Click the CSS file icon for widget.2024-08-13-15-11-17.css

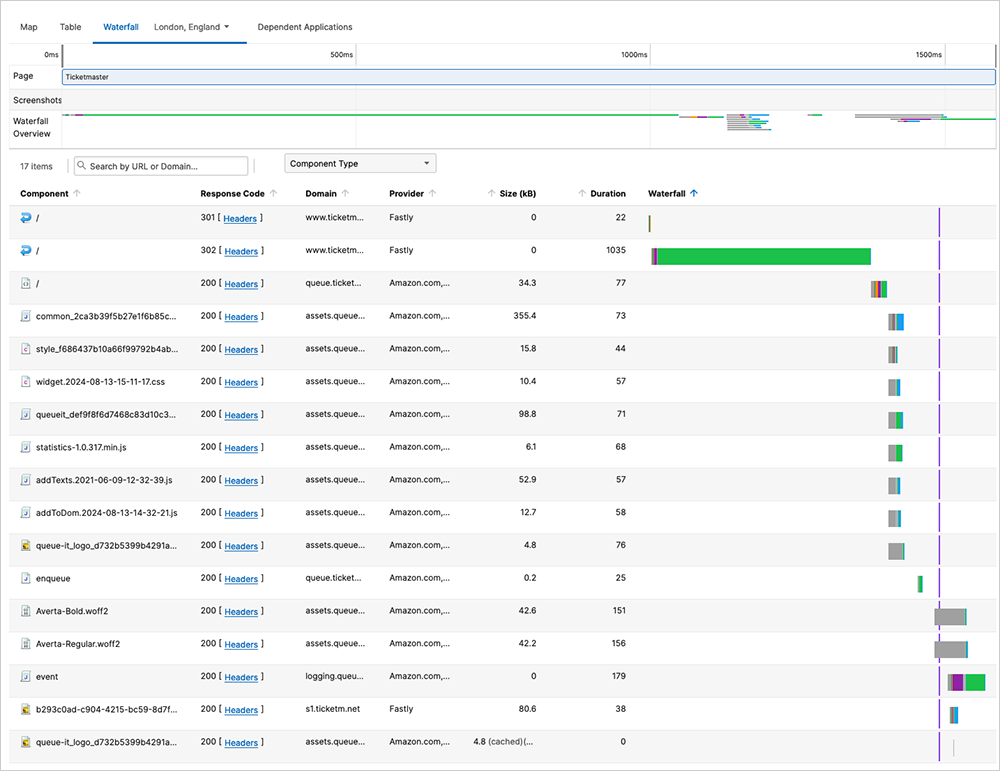click(x=26, y=381)
